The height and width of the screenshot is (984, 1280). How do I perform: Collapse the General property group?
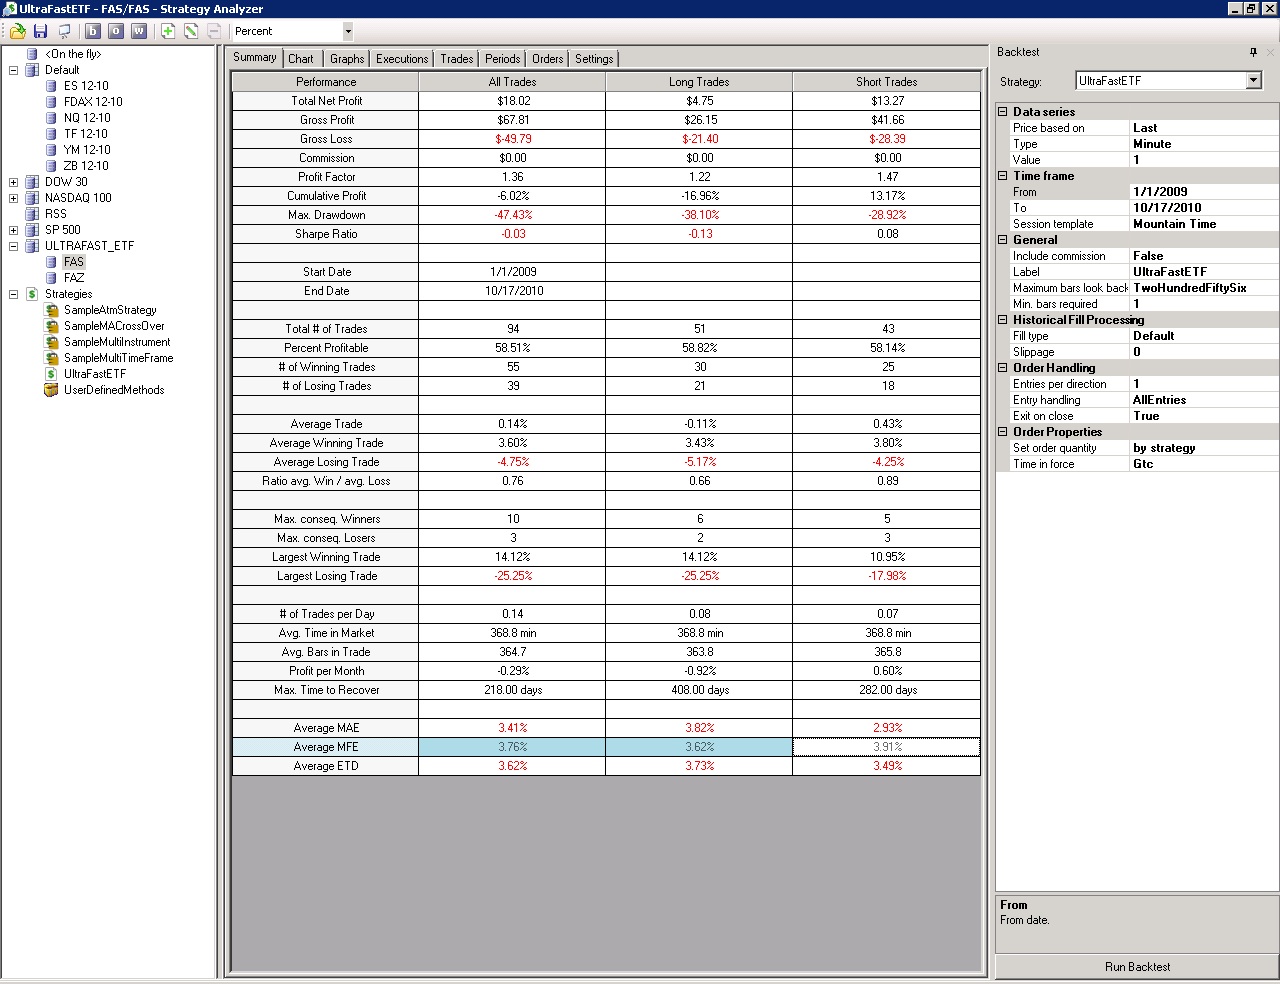point(1003,240)
